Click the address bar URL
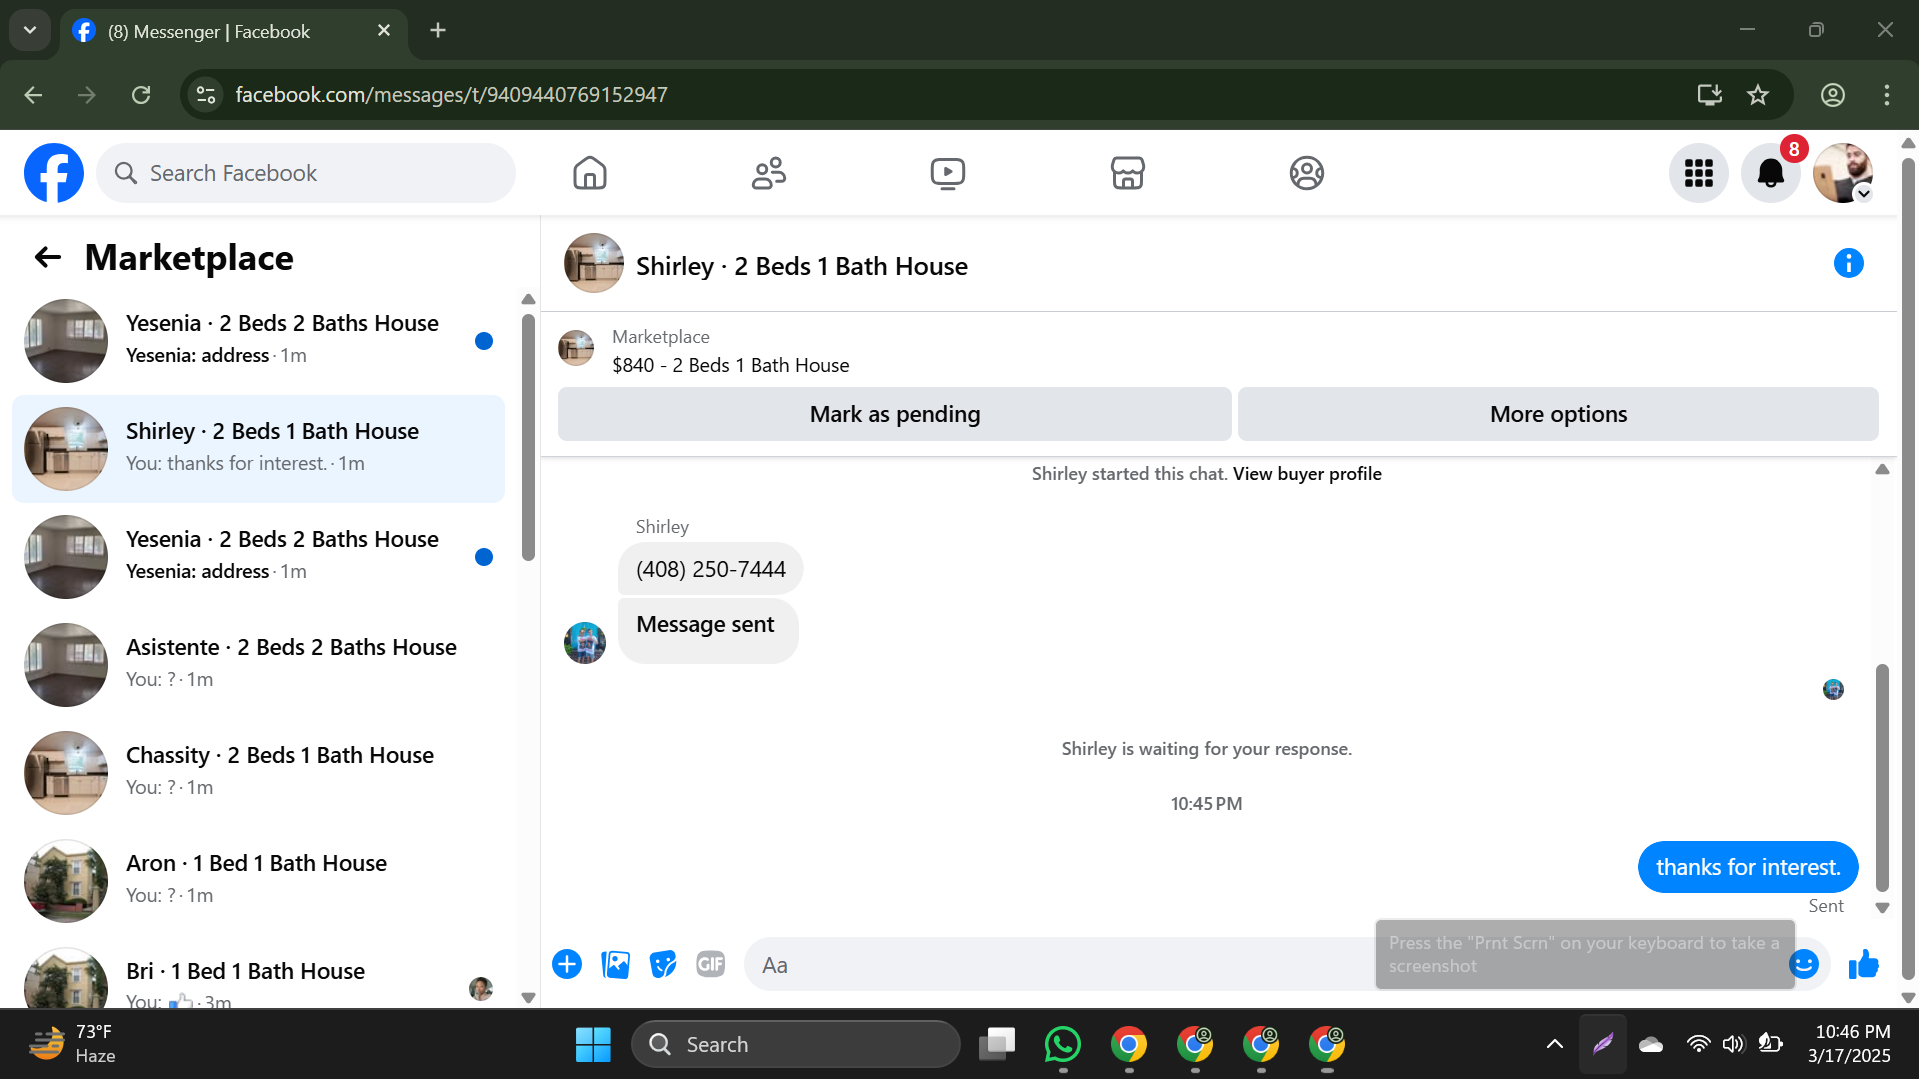 [x=451, y=95]
